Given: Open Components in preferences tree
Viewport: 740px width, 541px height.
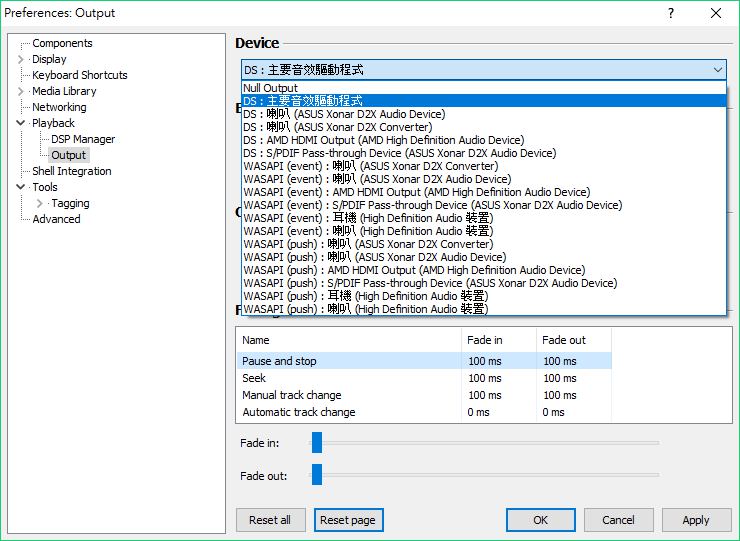Looking at the screenshot, I should 62,43.
